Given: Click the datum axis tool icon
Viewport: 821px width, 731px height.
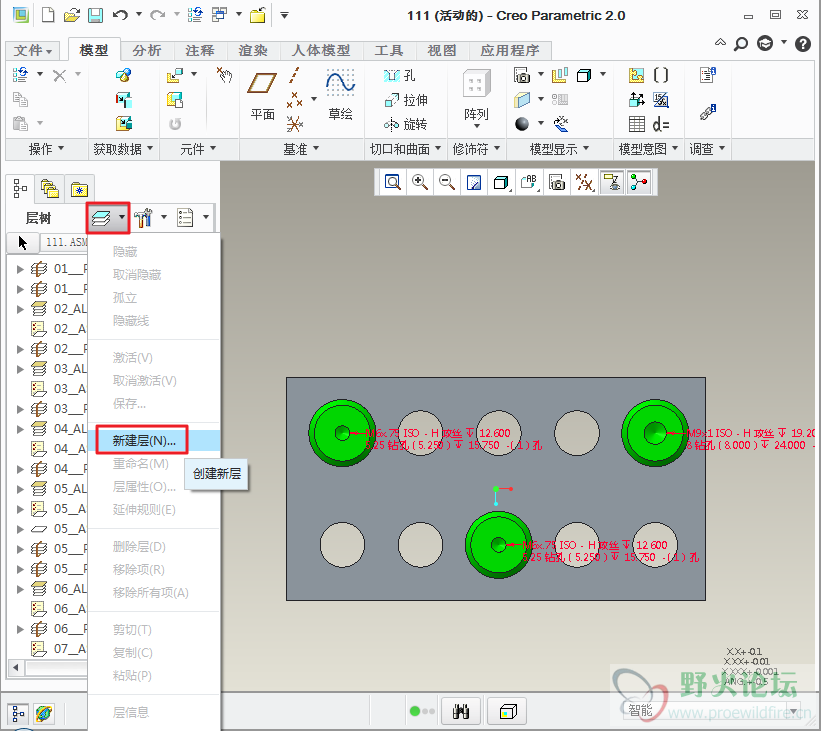Looking at the screenshot, I should click(294, 75).
